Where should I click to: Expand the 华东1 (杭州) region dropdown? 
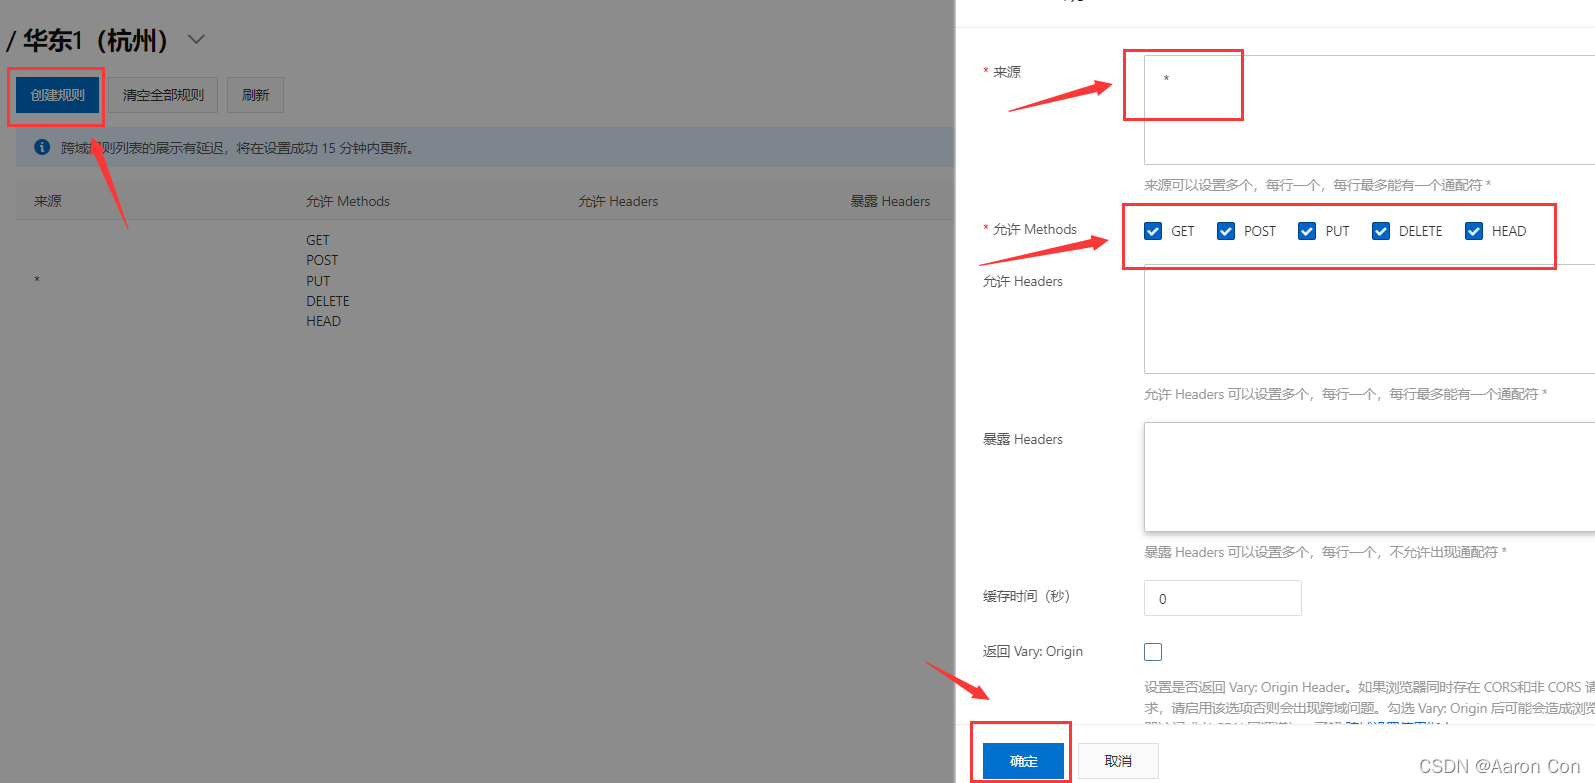tap(197, 40)
